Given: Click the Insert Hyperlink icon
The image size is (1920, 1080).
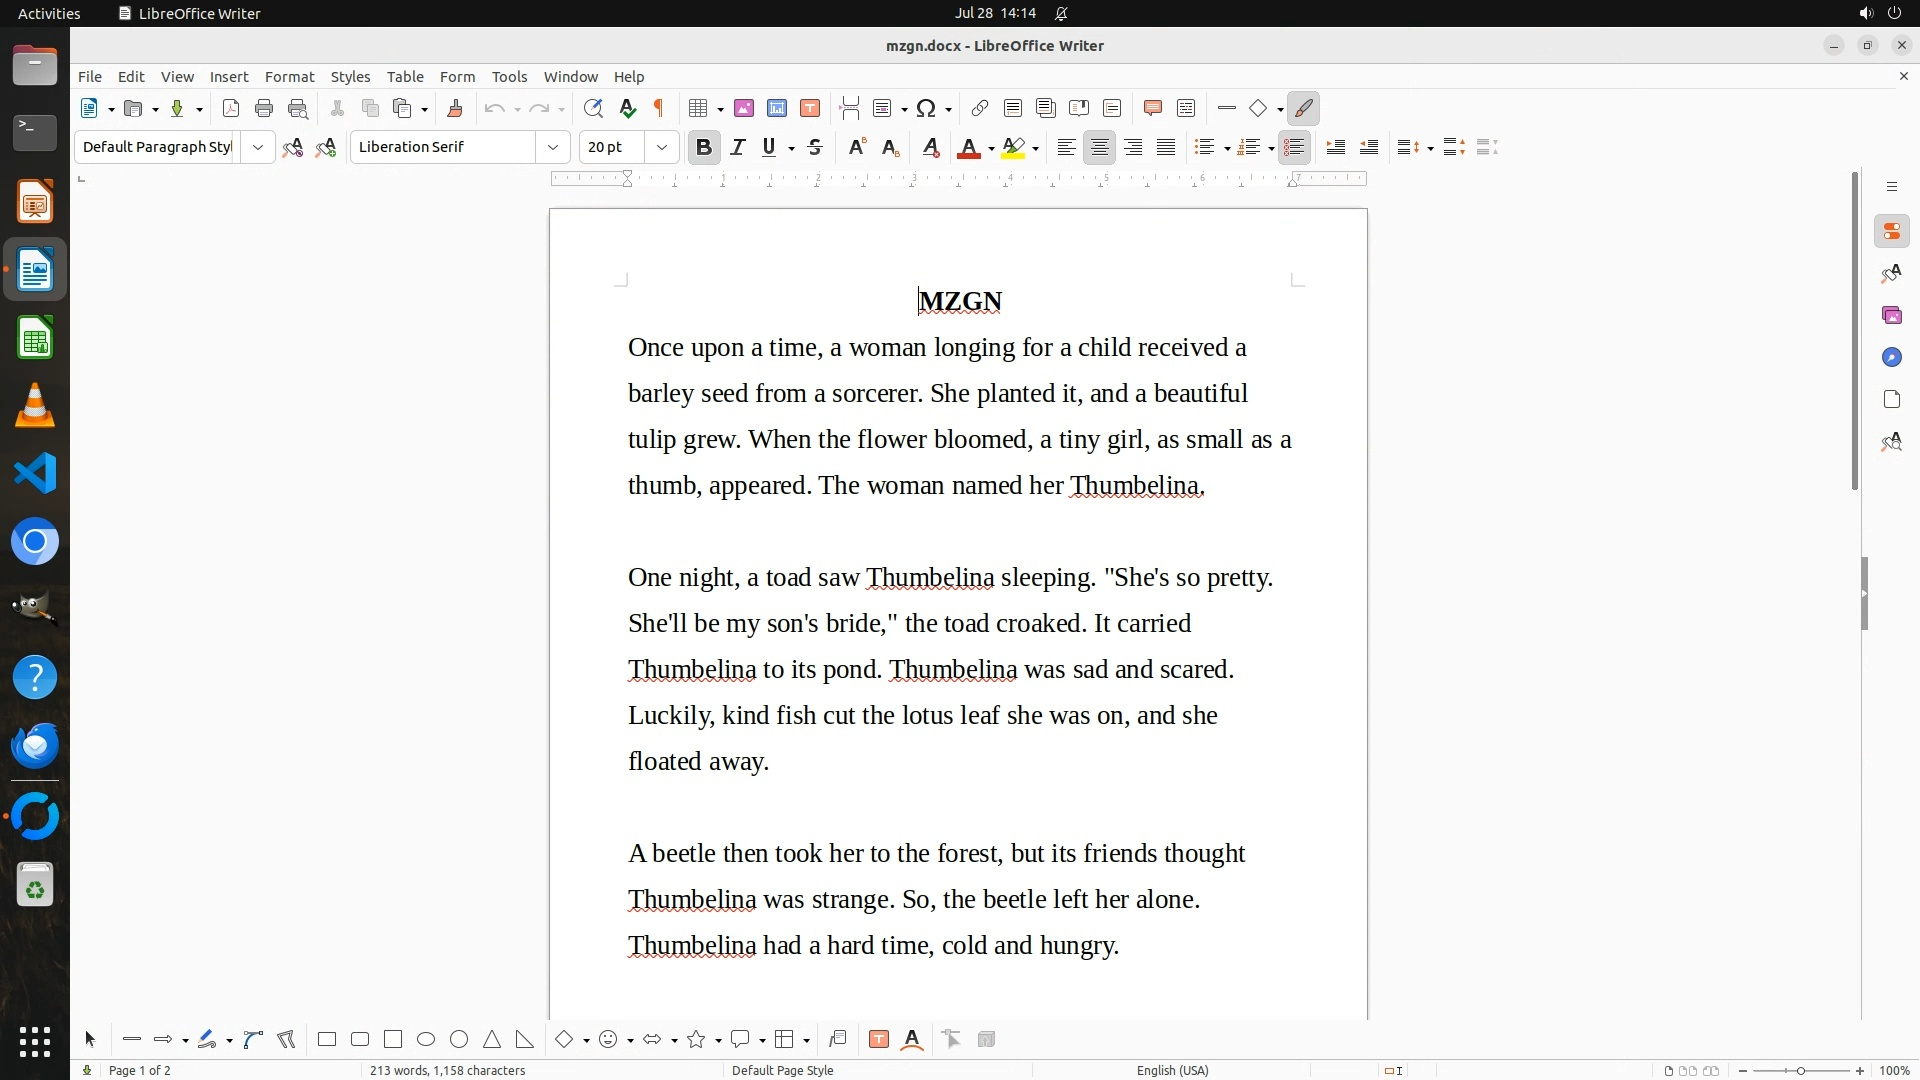Looking at the screenshot, I should click(x=980, y=109).
